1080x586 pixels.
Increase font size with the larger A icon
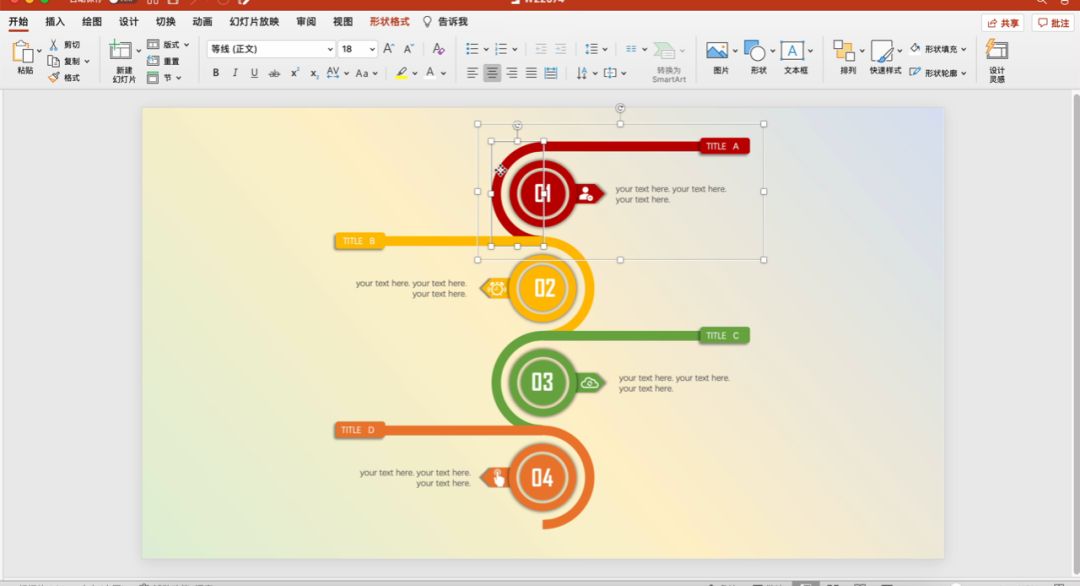(x=388, y=48)
